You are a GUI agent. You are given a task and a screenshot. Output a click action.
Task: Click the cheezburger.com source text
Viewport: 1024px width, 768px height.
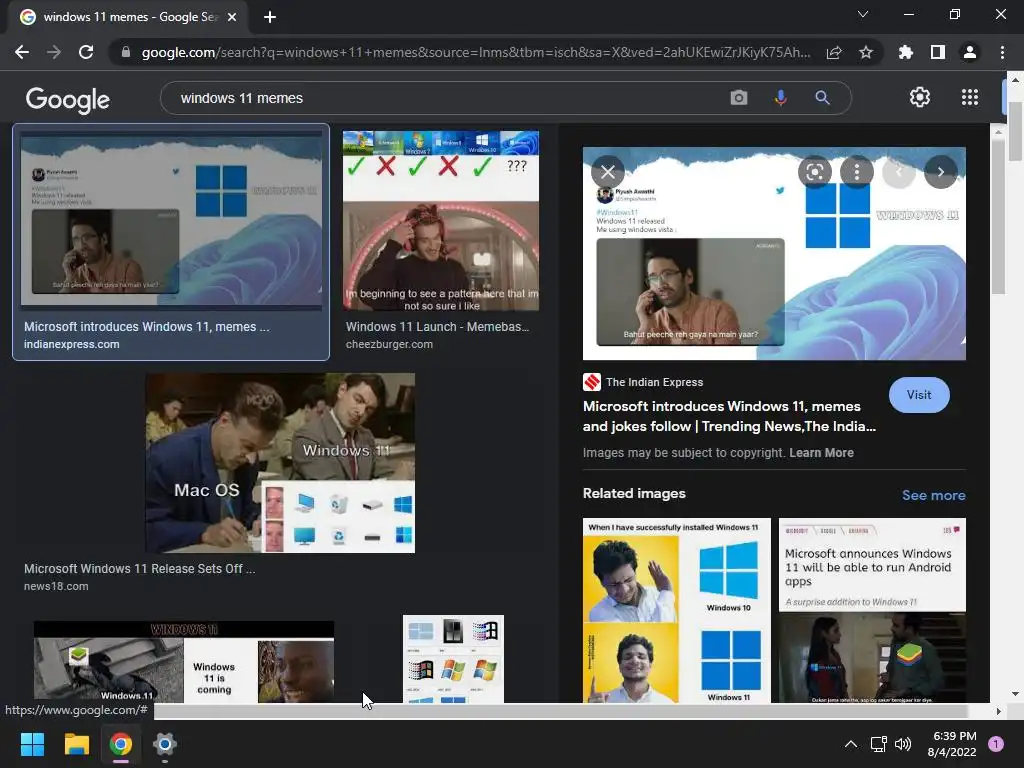389,344
